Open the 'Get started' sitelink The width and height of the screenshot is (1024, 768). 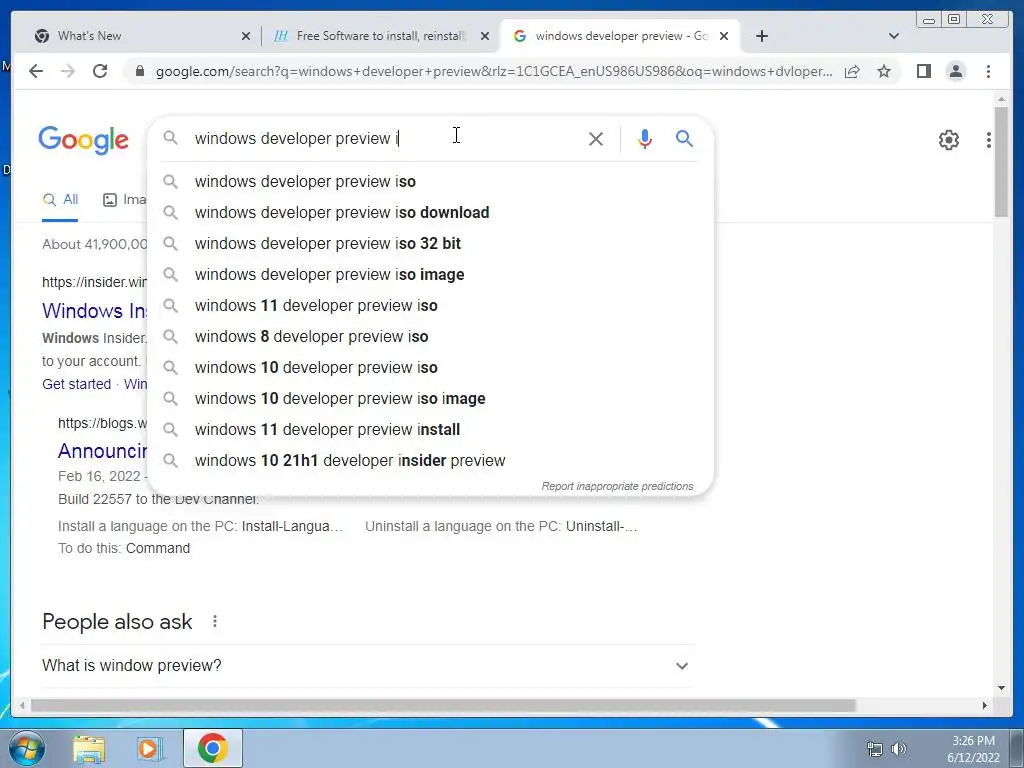[76, 384]
